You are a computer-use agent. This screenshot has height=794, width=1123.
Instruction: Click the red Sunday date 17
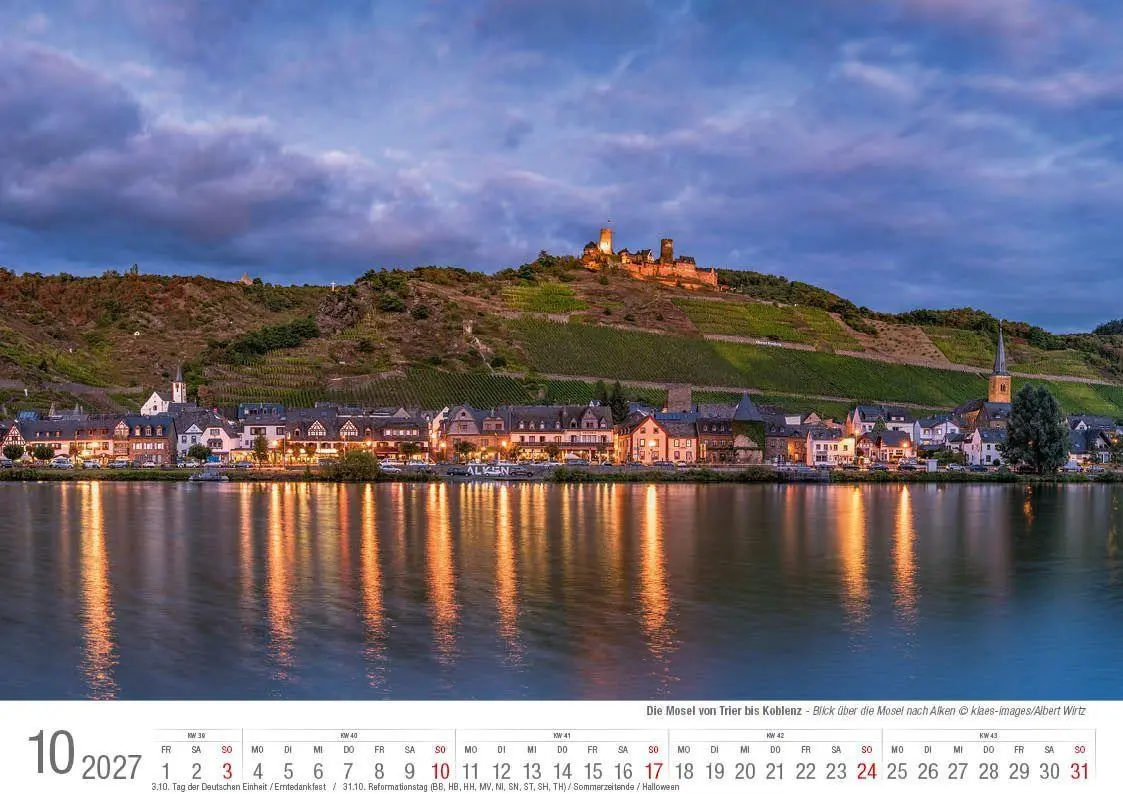click(x=653, y=770)
